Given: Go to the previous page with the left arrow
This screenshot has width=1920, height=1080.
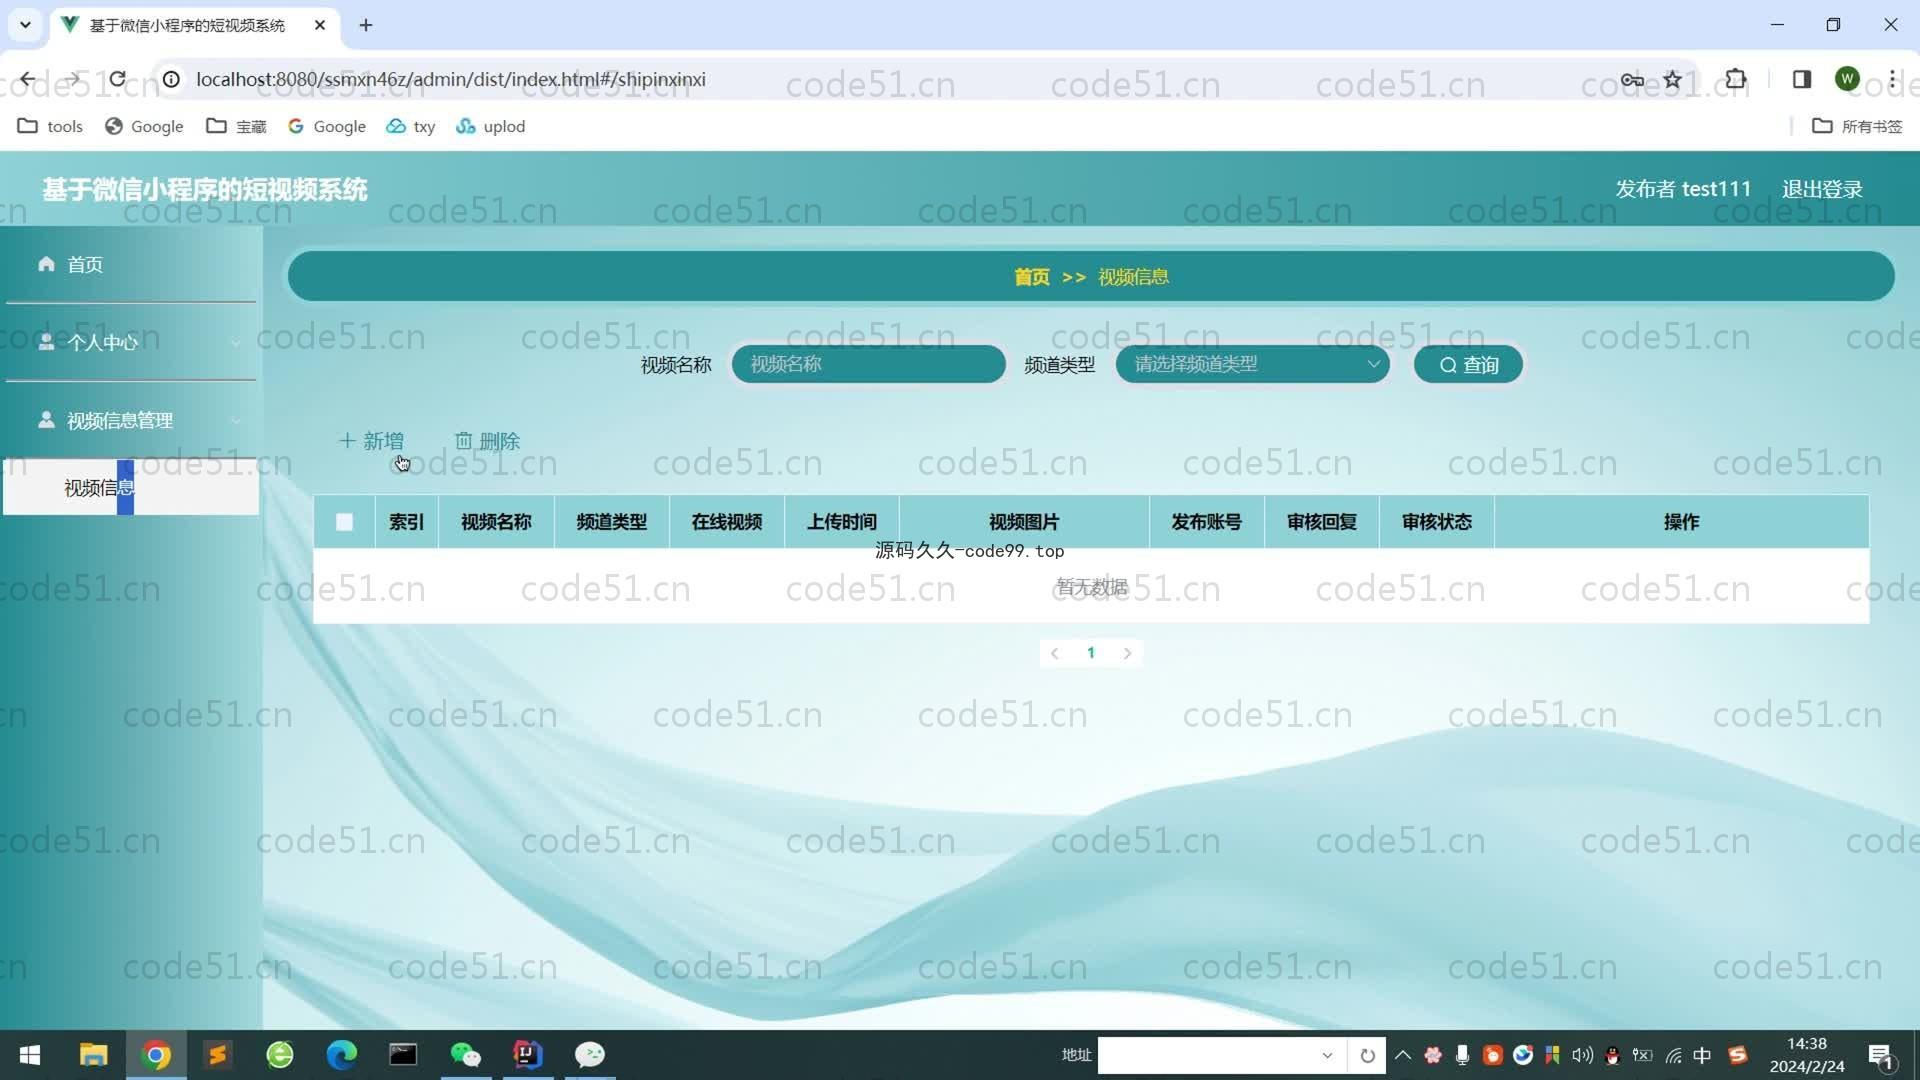Looking at the screenshot, I should [1054, 653].
